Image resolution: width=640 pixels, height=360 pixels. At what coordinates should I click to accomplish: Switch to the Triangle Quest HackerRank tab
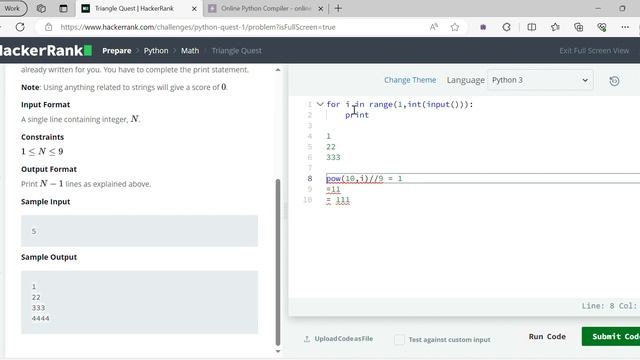click(134, 8)
